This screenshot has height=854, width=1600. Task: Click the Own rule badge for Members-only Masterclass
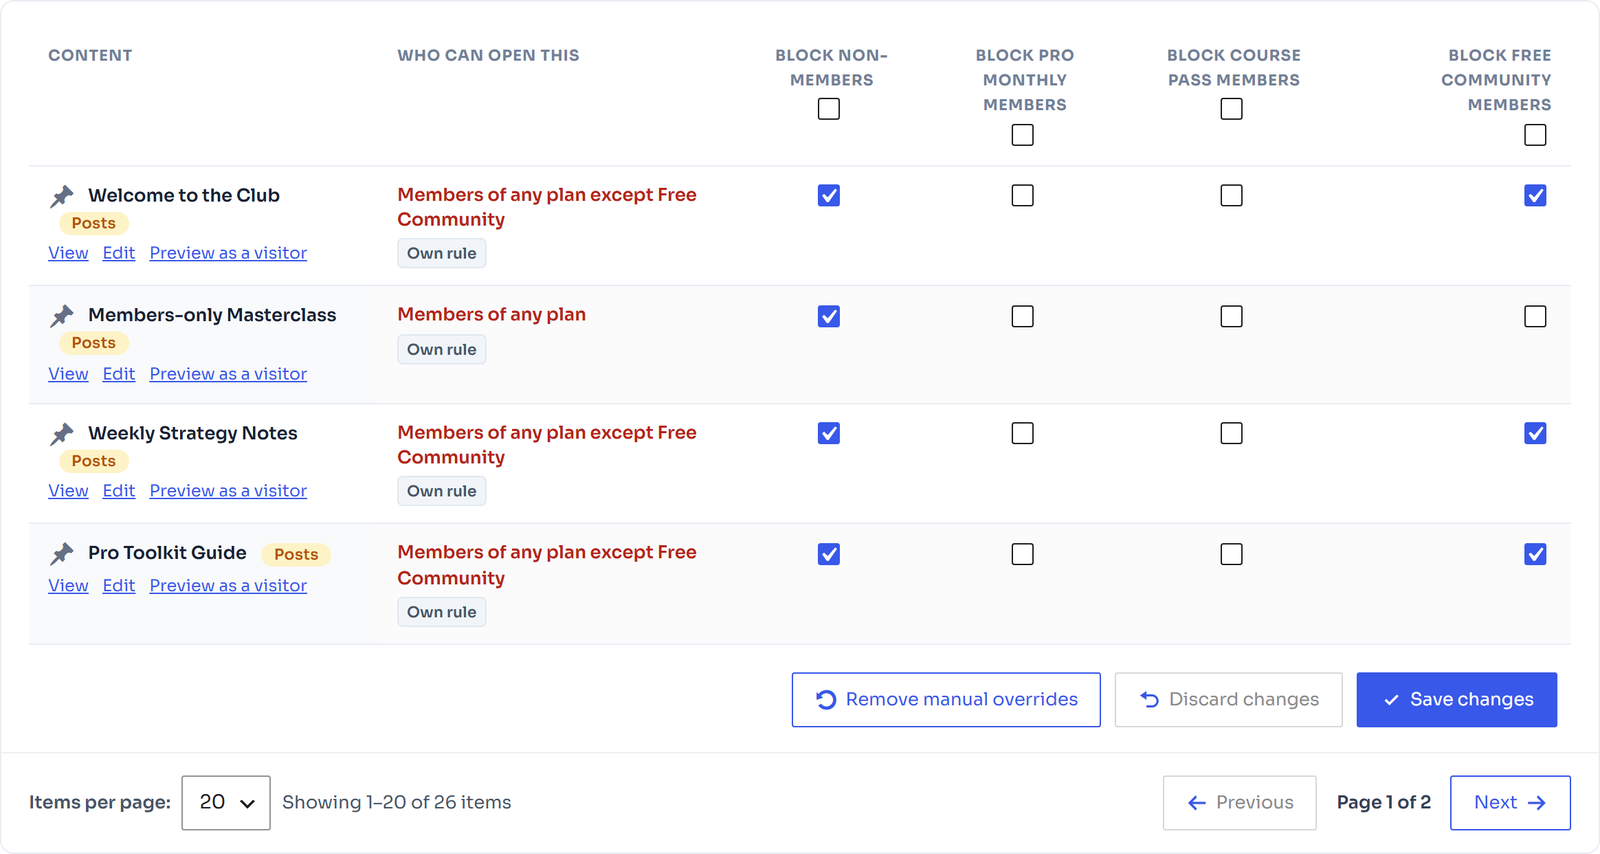442,349
